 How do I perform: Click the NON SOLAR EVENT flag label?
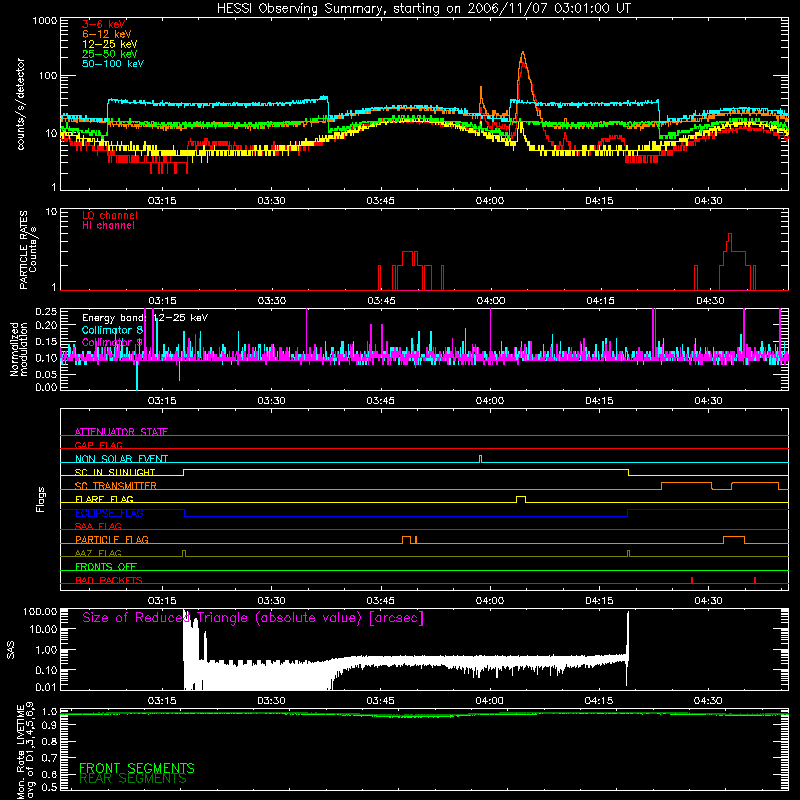[121, 459]
